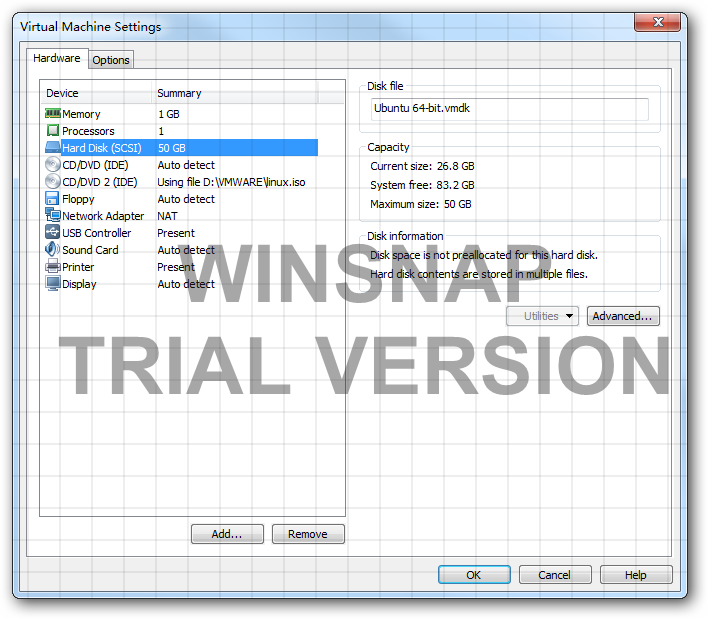Click the Floppy disk icon

pos(52,198)
